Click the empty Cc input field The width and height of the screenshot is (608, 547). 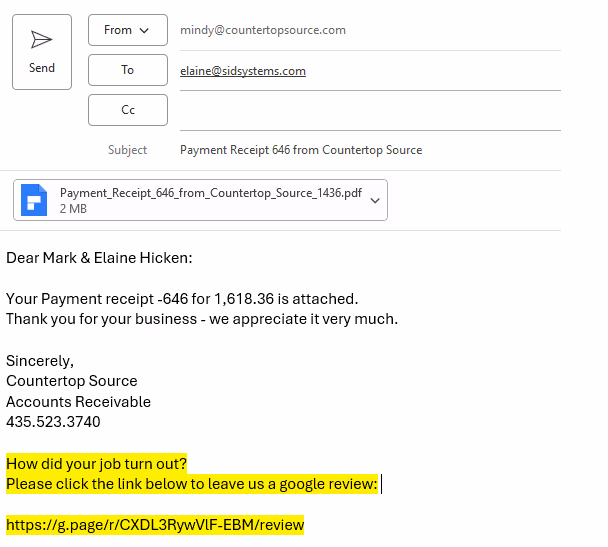click(x=370, y=110)
